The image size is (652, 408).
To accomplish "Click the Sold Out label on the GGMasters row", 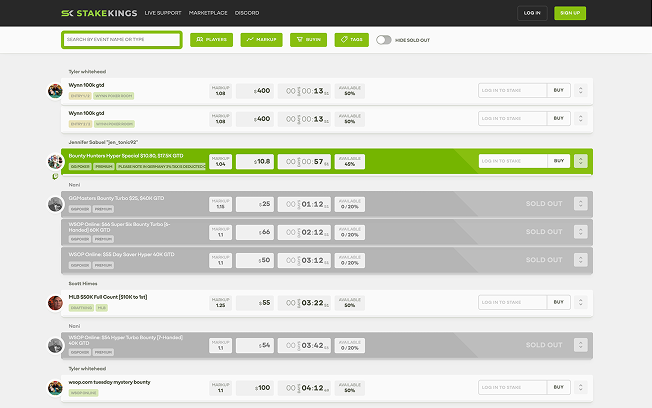I will [x=543, y=204].
